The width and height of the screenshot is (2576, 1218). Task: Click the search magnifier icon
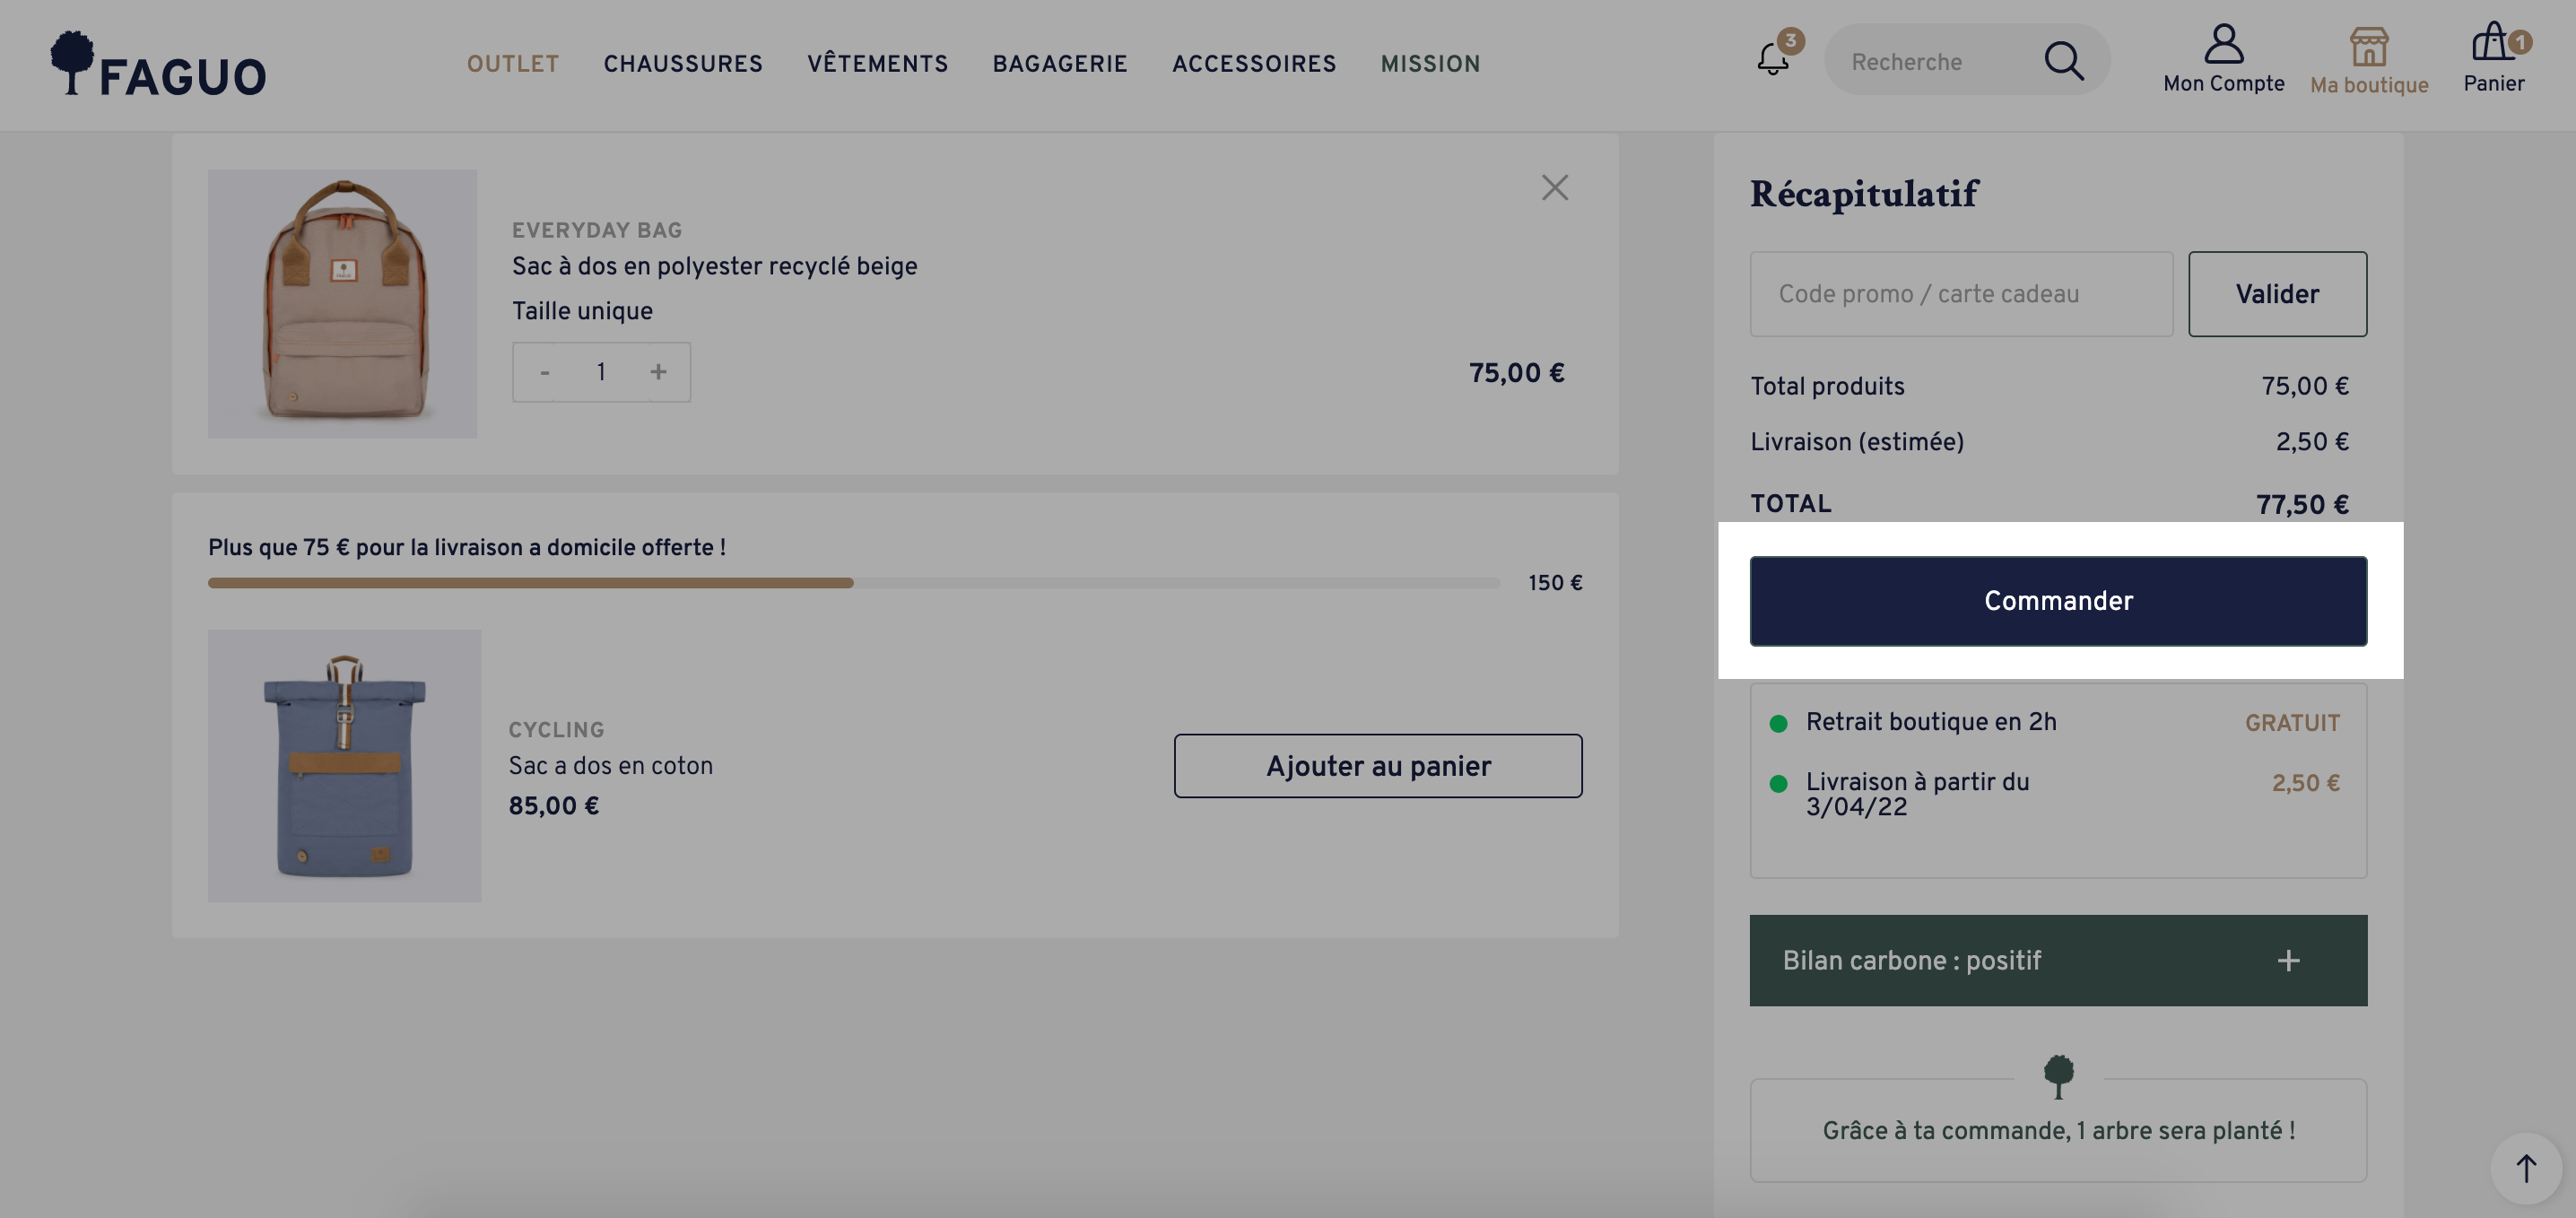pos(2063,61)
